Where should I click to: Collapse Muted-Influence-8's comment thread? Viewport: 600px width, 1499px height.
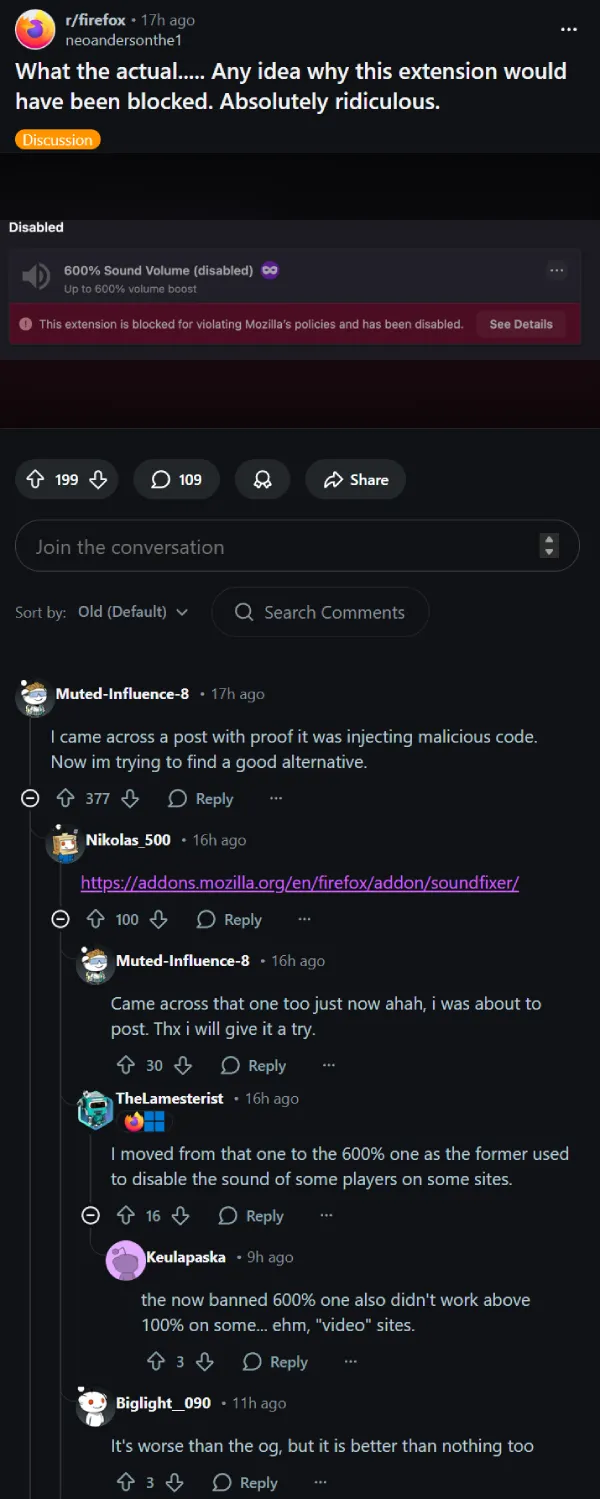pyautogui.click(x=31, y=798)
